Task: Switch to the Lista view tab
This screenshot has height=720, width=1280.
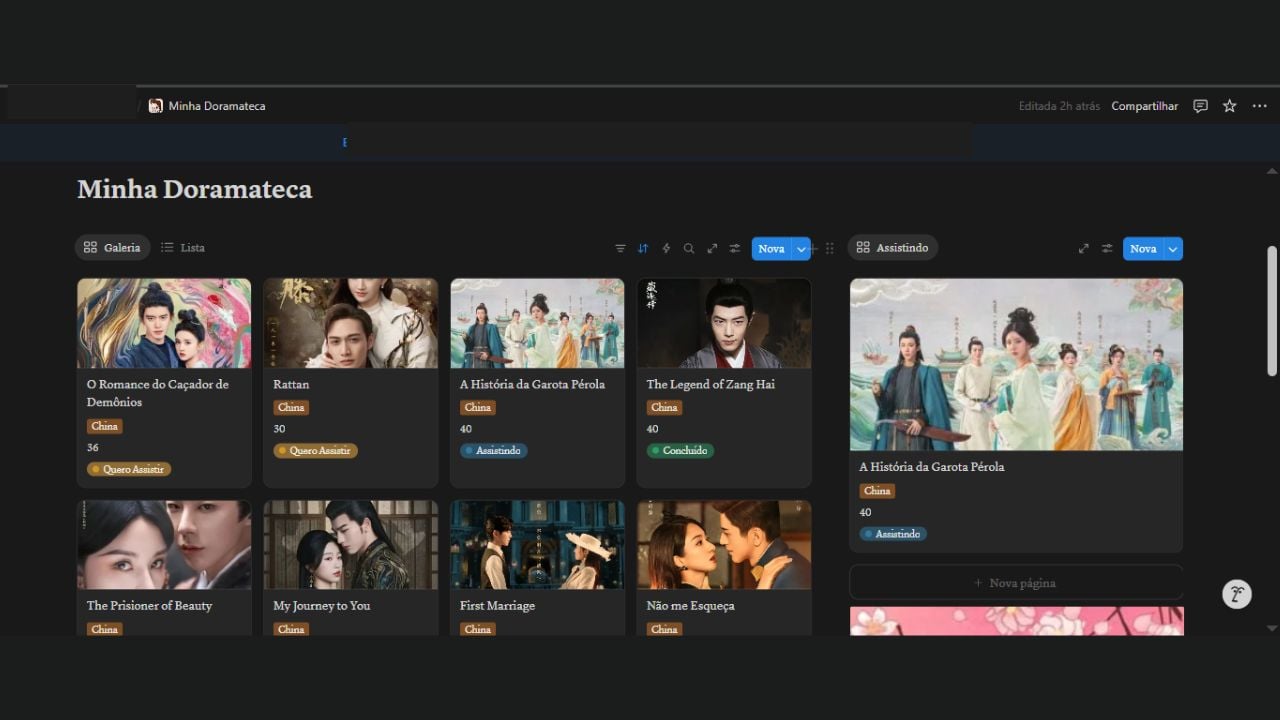Action: point(183,248)
